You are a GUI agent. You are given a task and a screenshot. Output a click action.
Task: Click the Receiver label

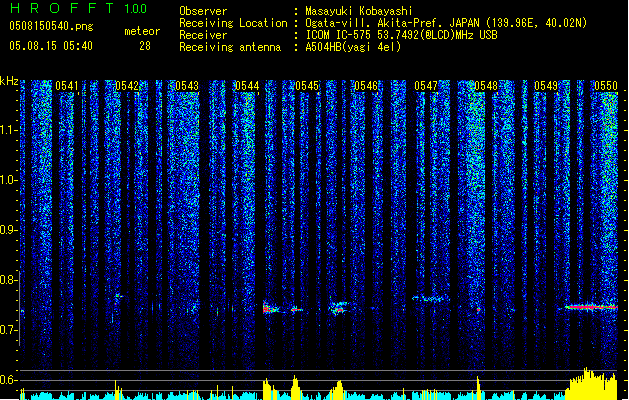pos(203,35)
